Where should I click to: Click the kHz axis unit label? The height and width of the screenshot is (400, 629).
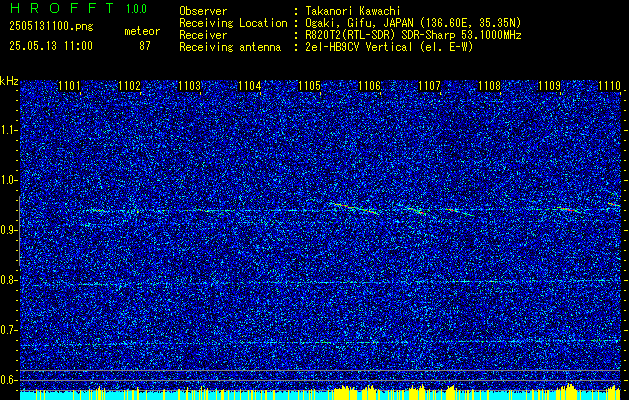click(9, 81)
